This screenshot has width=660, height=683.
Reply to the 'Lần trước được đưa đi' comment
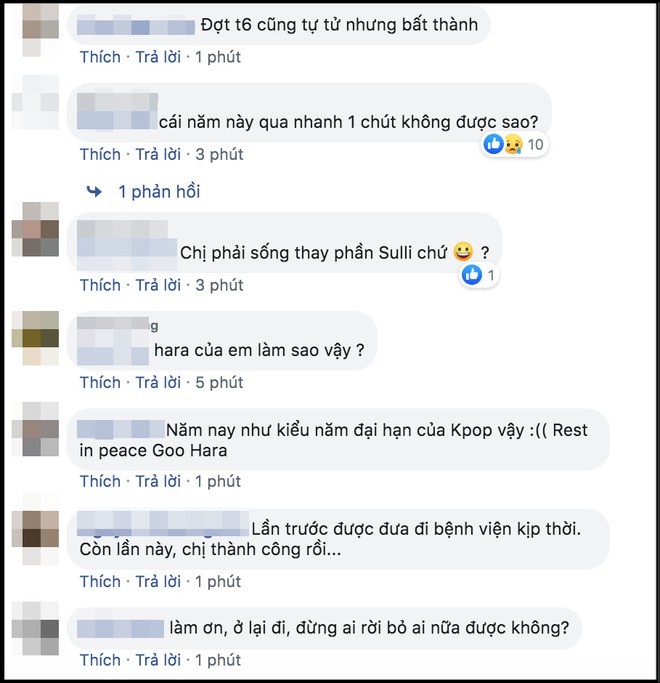coord(158,582)
